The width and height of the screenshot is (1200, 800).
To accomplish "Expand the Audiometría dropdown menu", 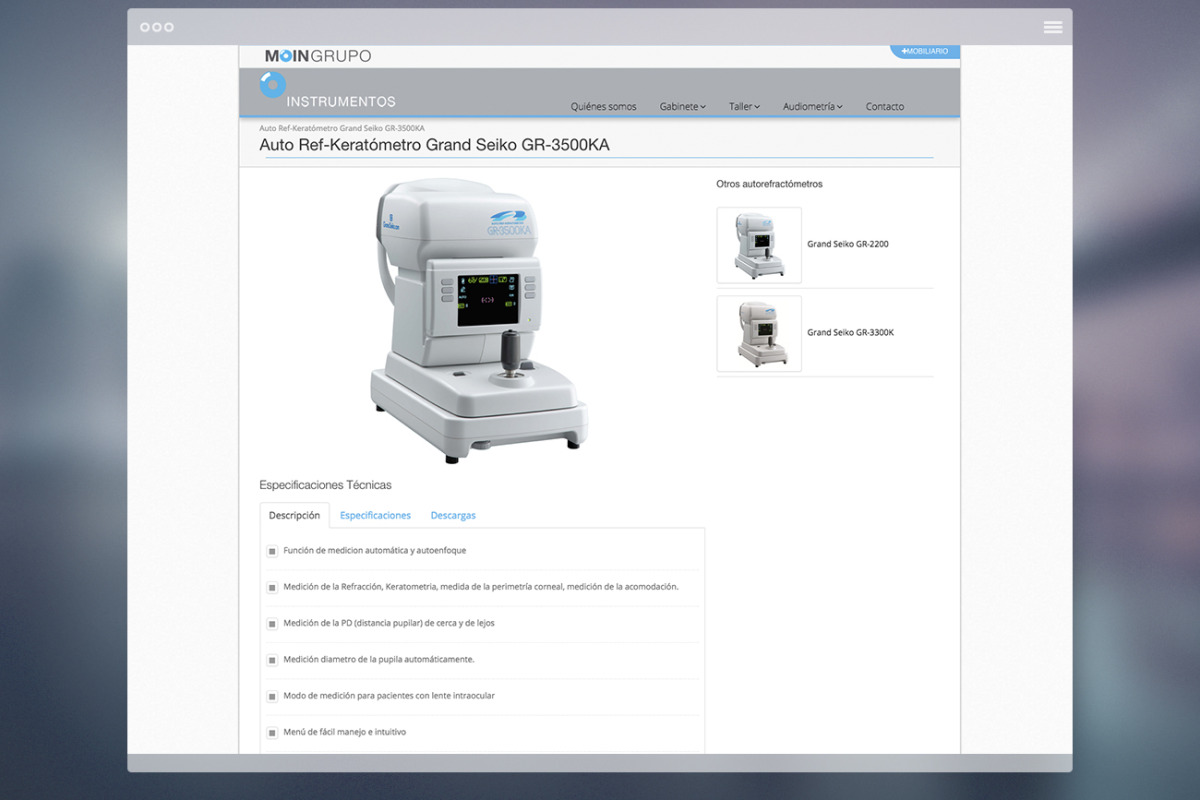I will pyautogui.click(x=812, y=106).
